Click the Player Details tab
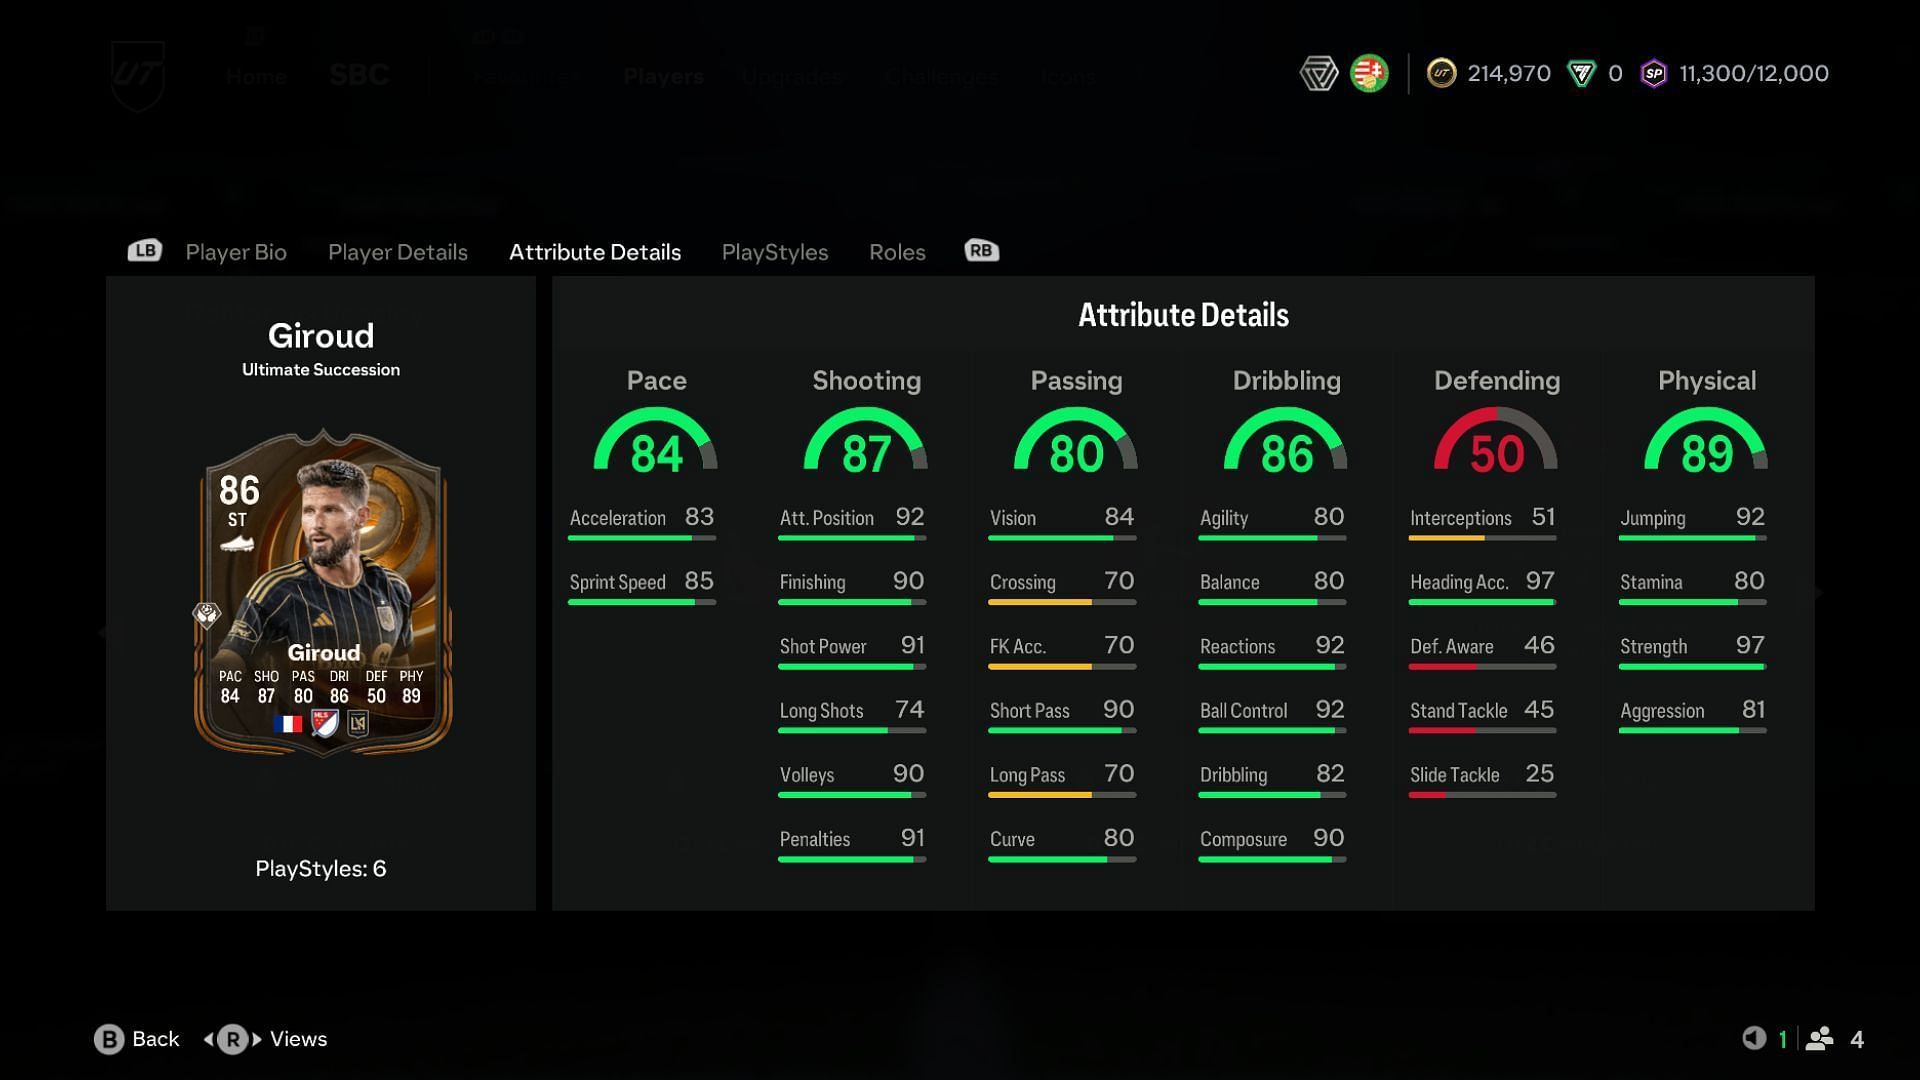This screenshot has height=1080, width=1920. [397, 251]
